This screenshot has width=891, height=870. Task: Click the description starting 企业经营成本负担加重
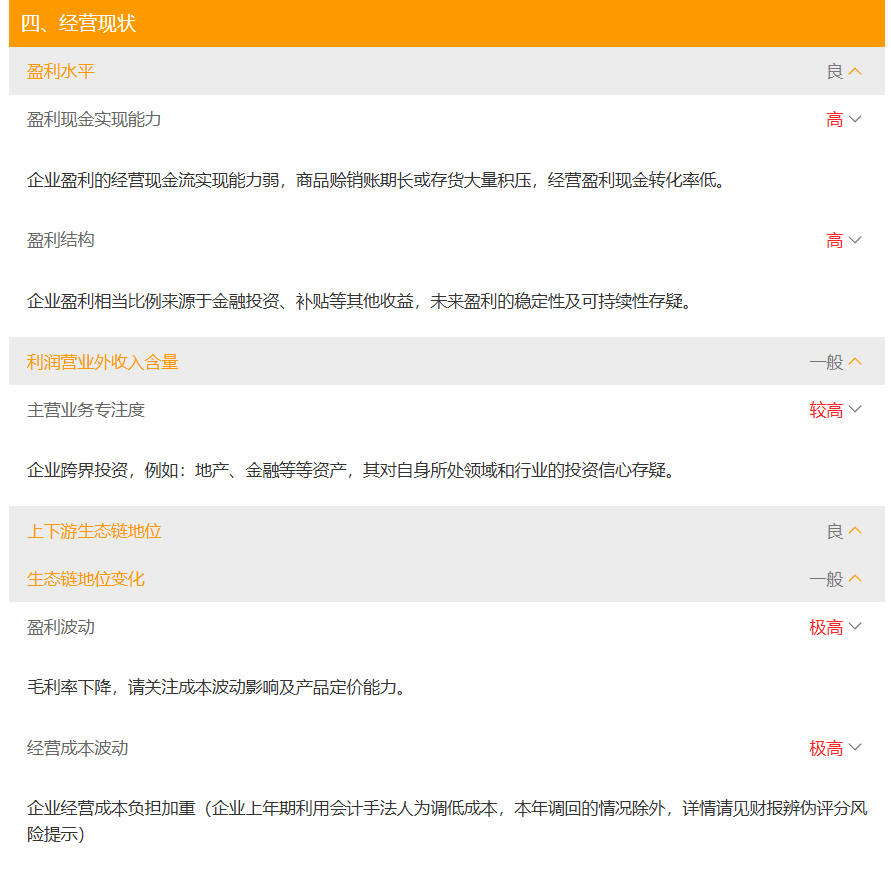[x=447, y=821]
